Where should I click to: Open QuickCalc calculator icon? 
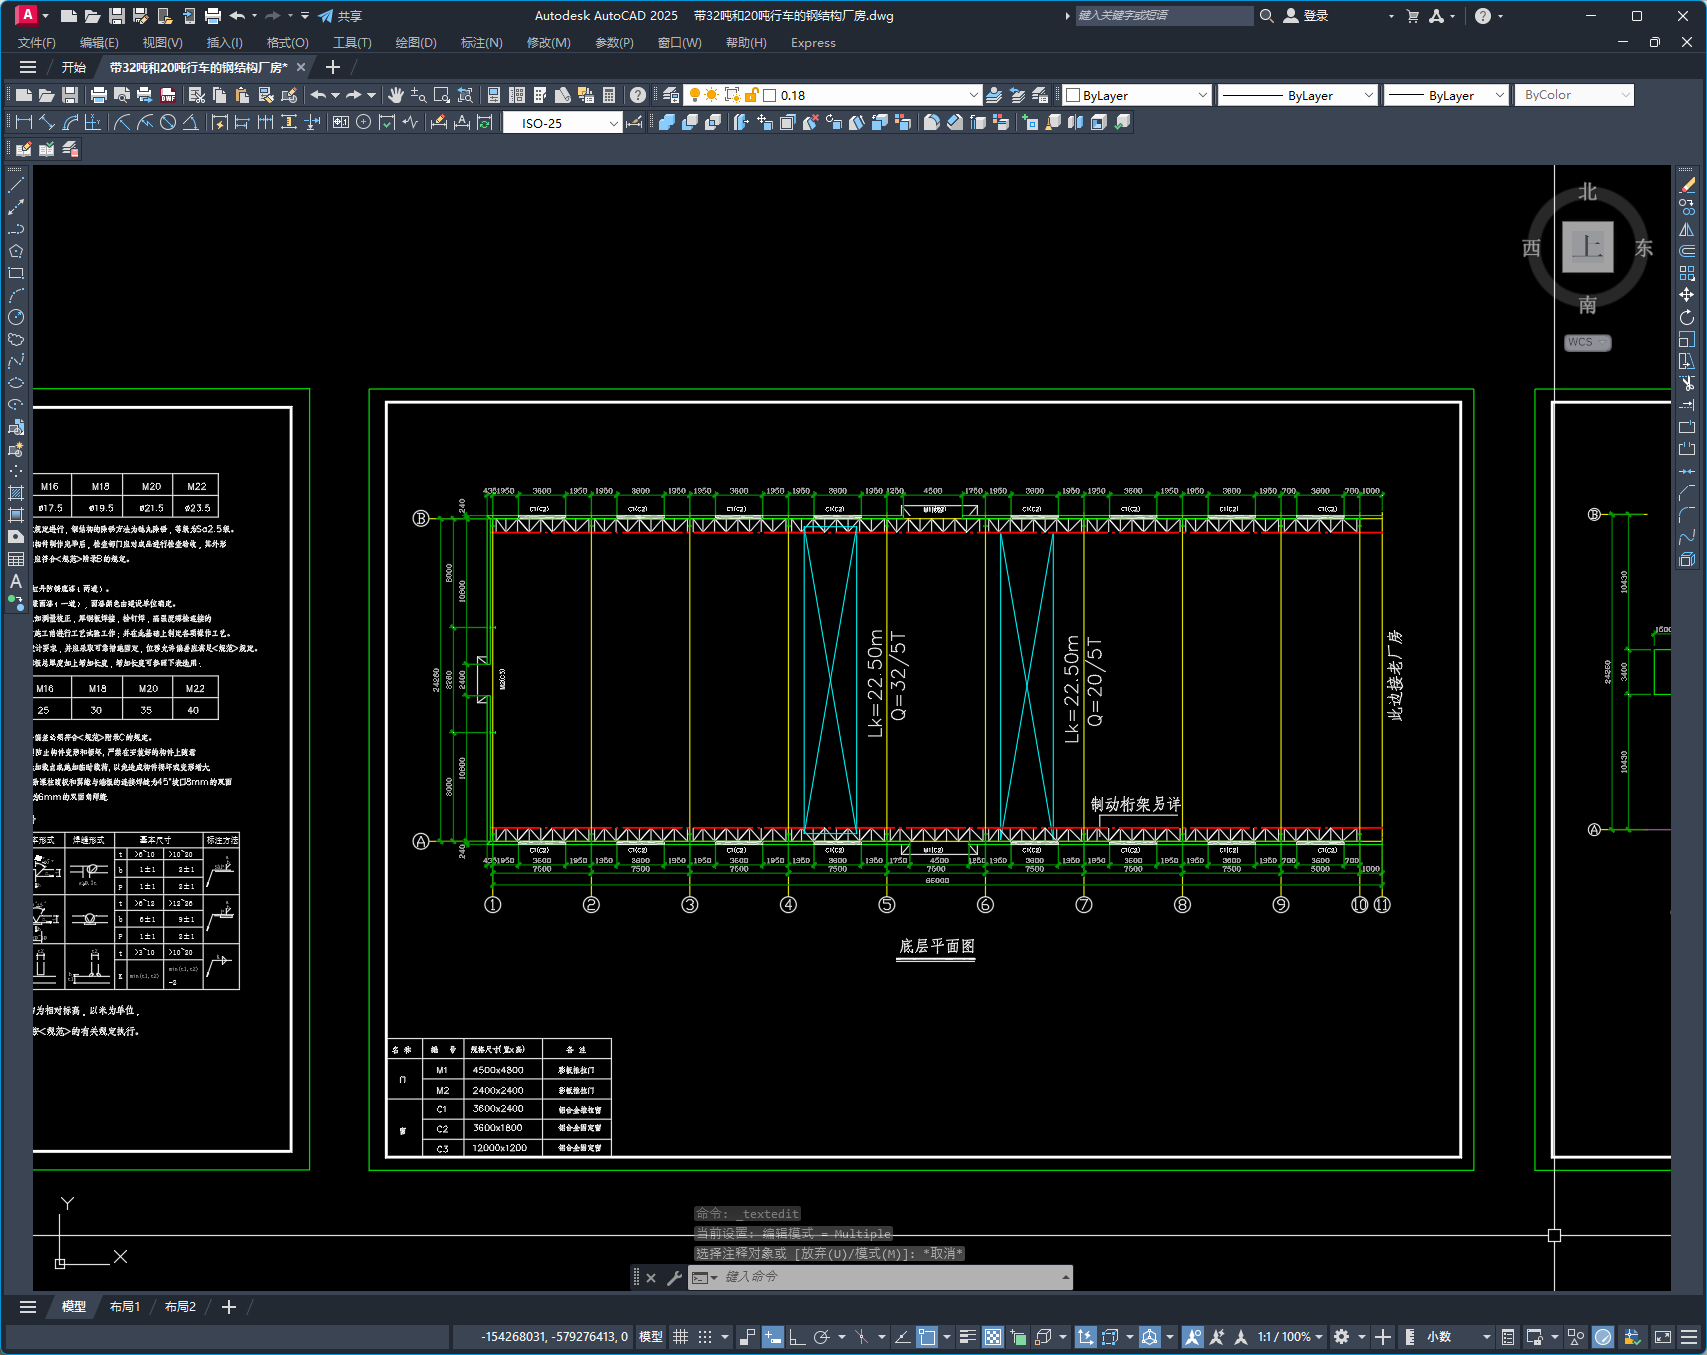(609, 95)
